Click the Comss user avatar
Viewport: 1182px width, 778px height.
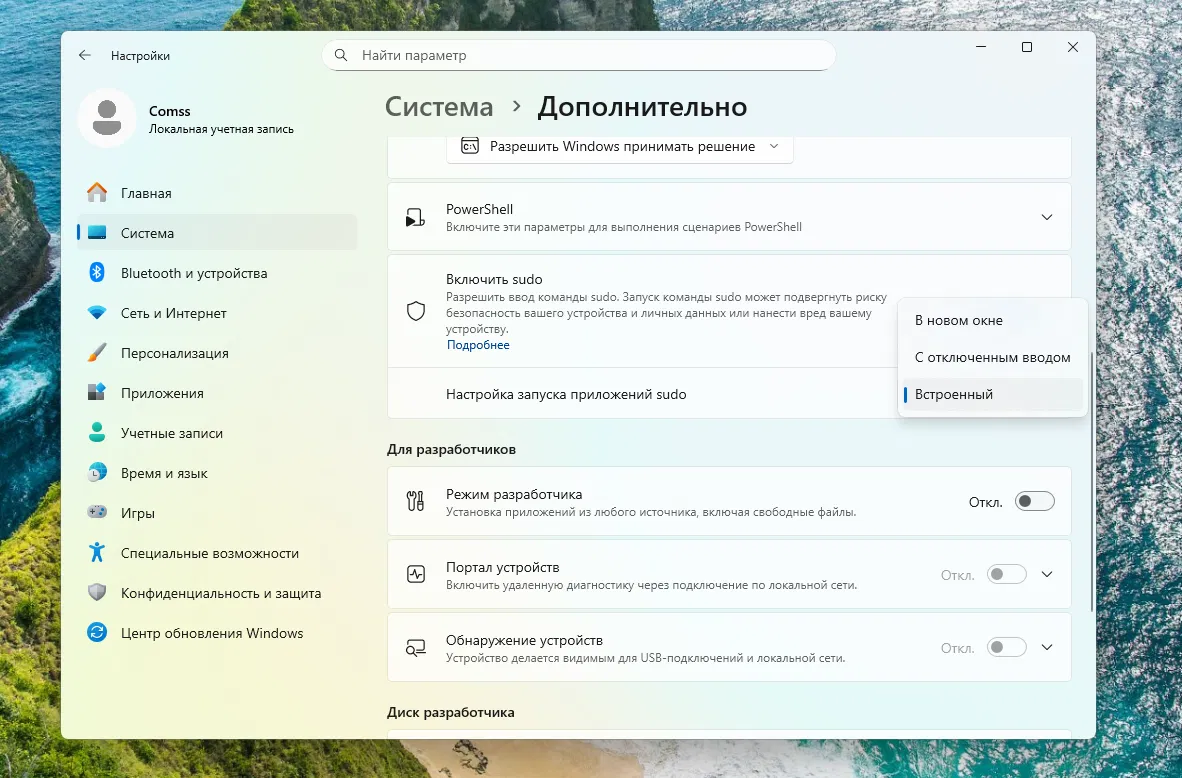[107, 118]
